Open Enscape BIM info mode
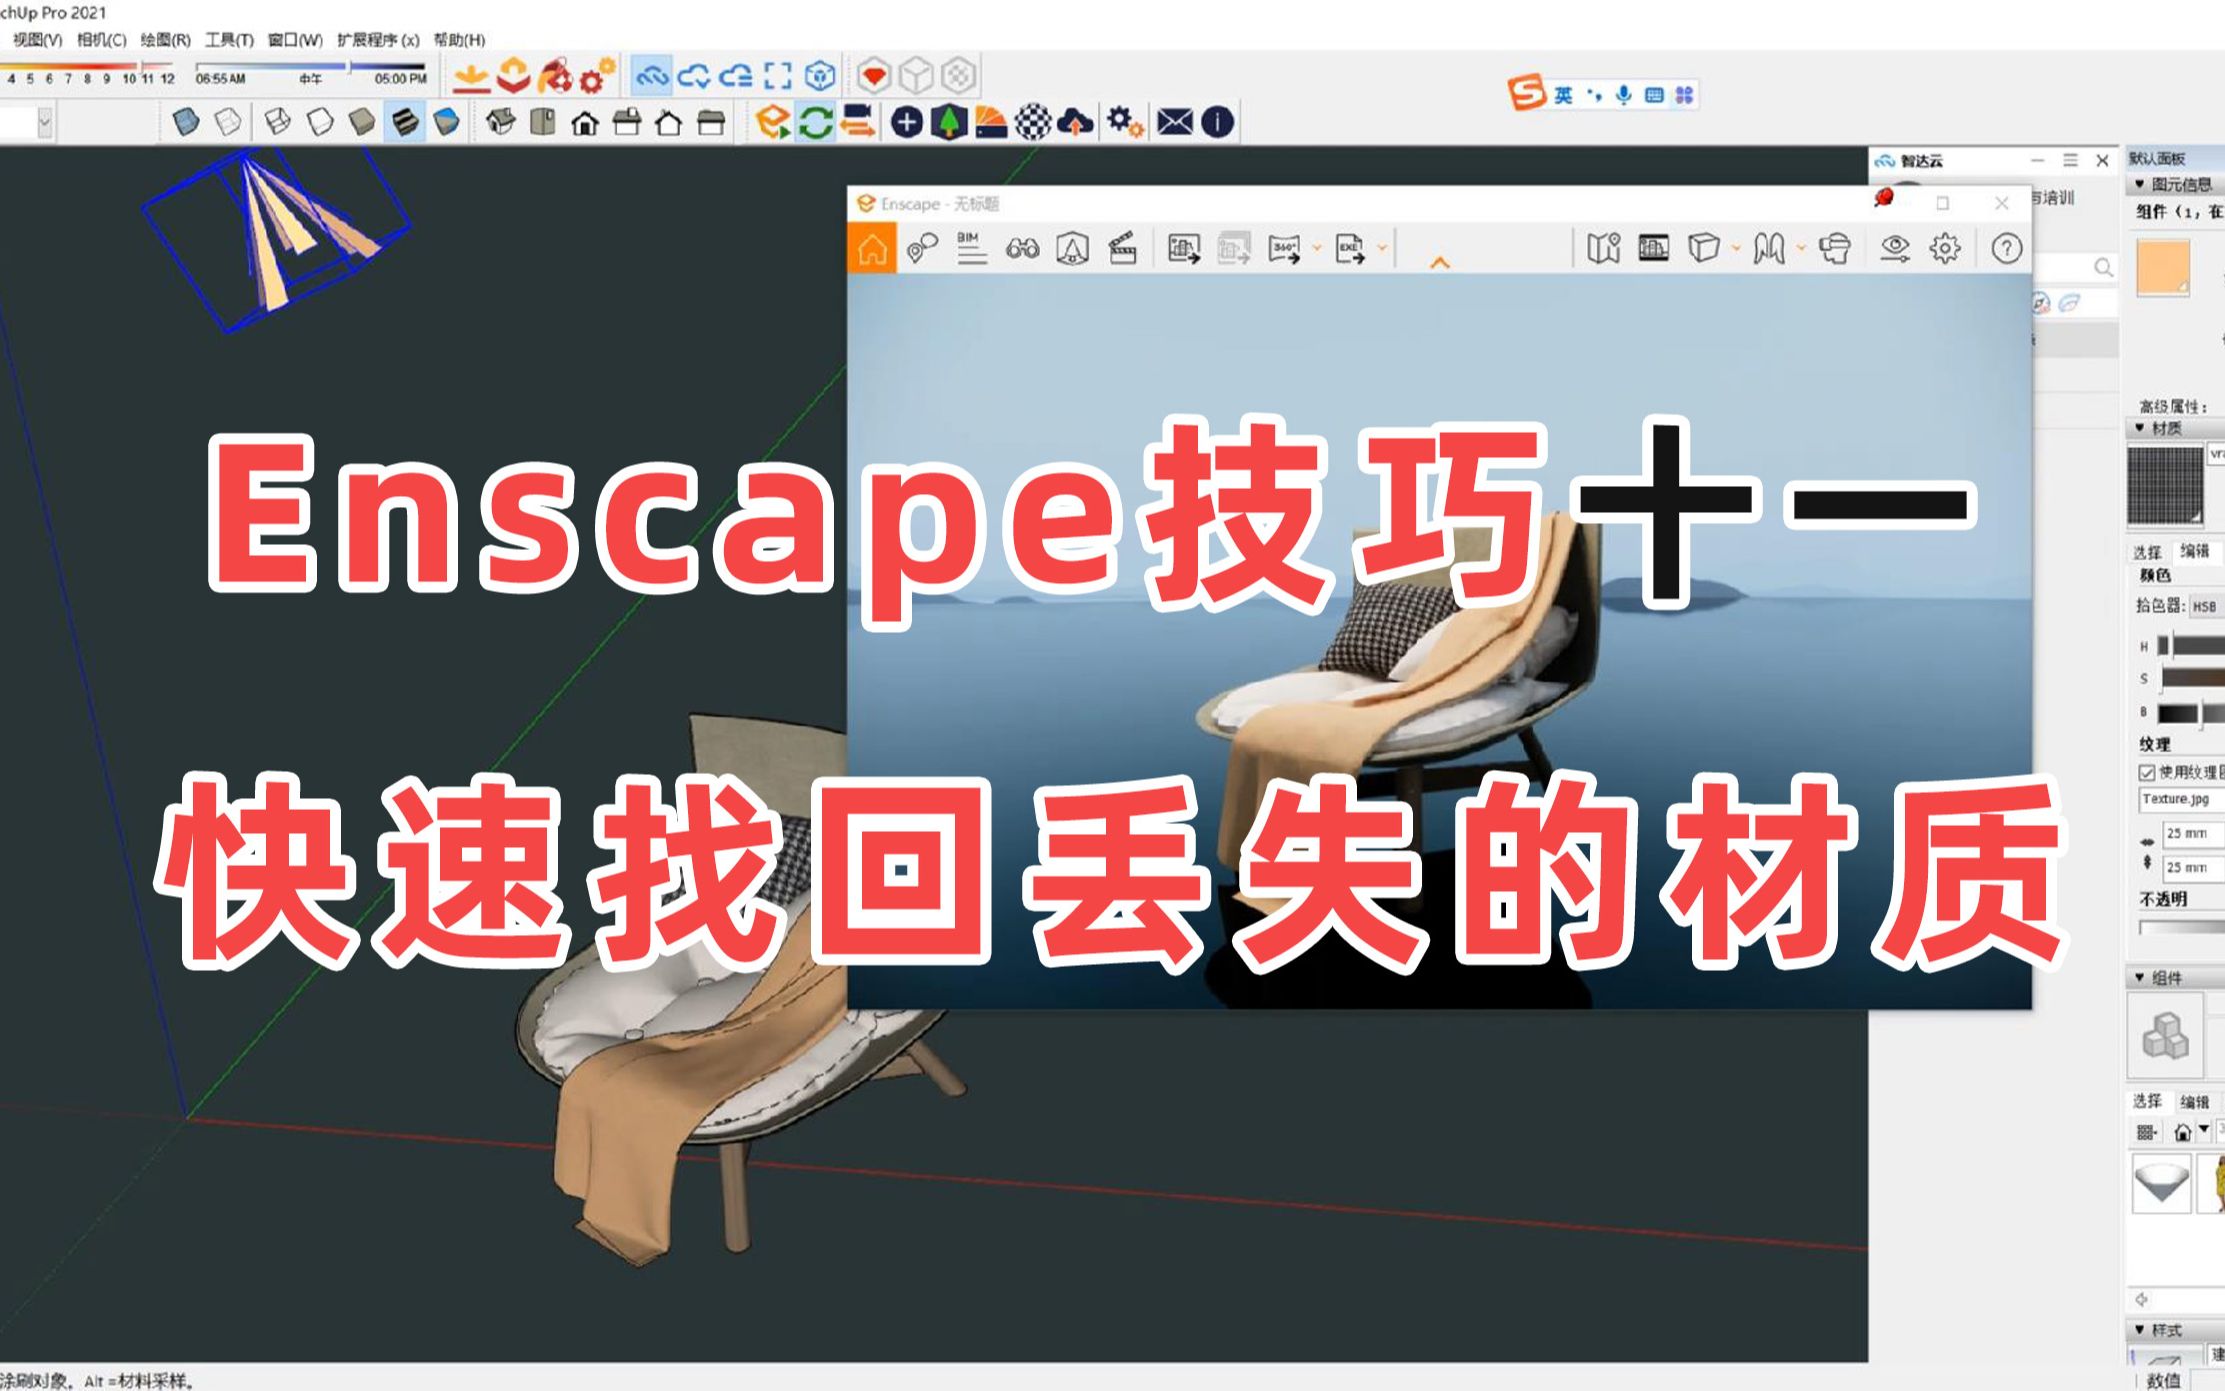Screen dimensions: 2225x1391 point(970,248)
